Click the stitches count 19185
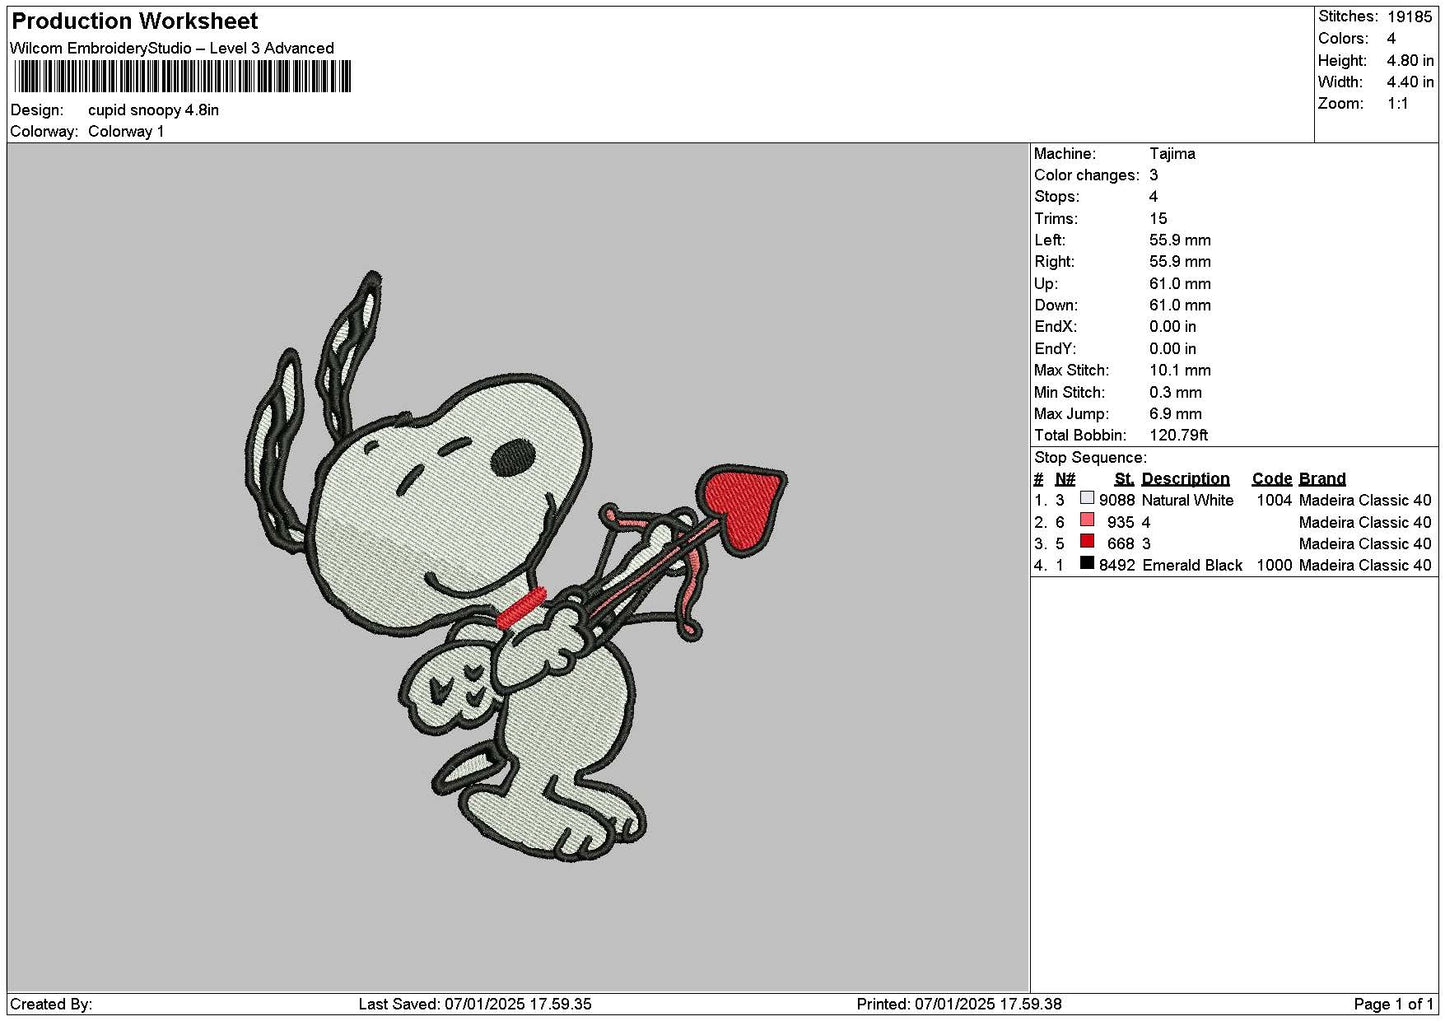1445x1021 pixels. pyautogui.click(x=1409, y=17)
